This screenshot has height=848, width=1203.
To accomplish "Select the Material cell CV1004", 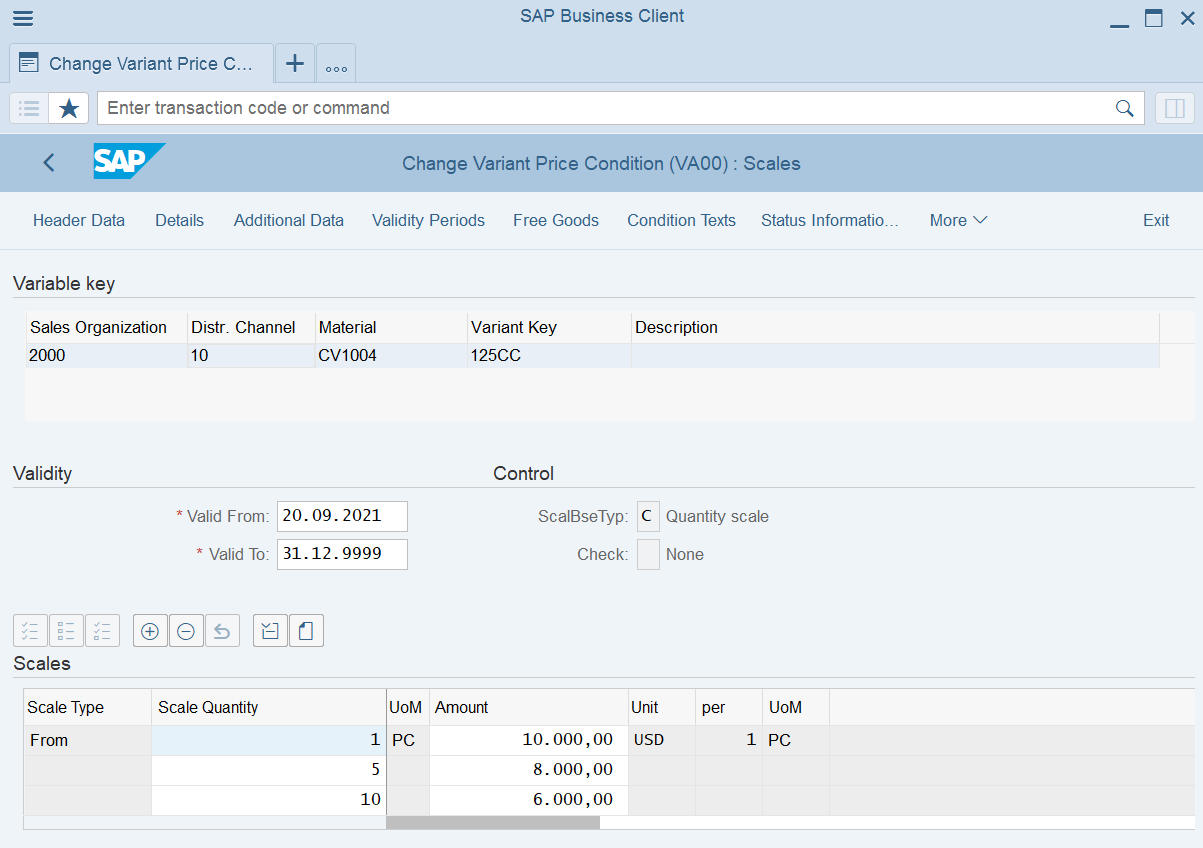I will tap(392, 355).
